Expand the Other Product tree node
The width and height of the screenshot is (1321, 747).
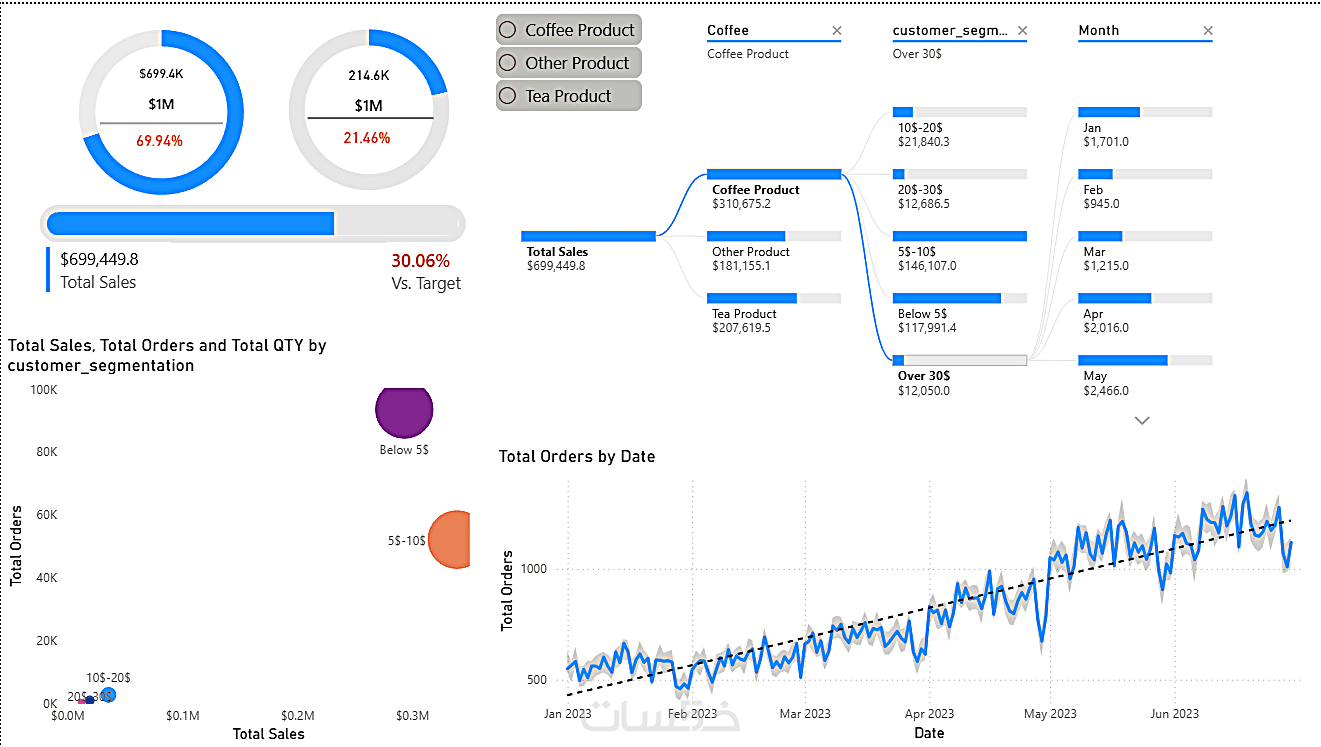(773, 236)
